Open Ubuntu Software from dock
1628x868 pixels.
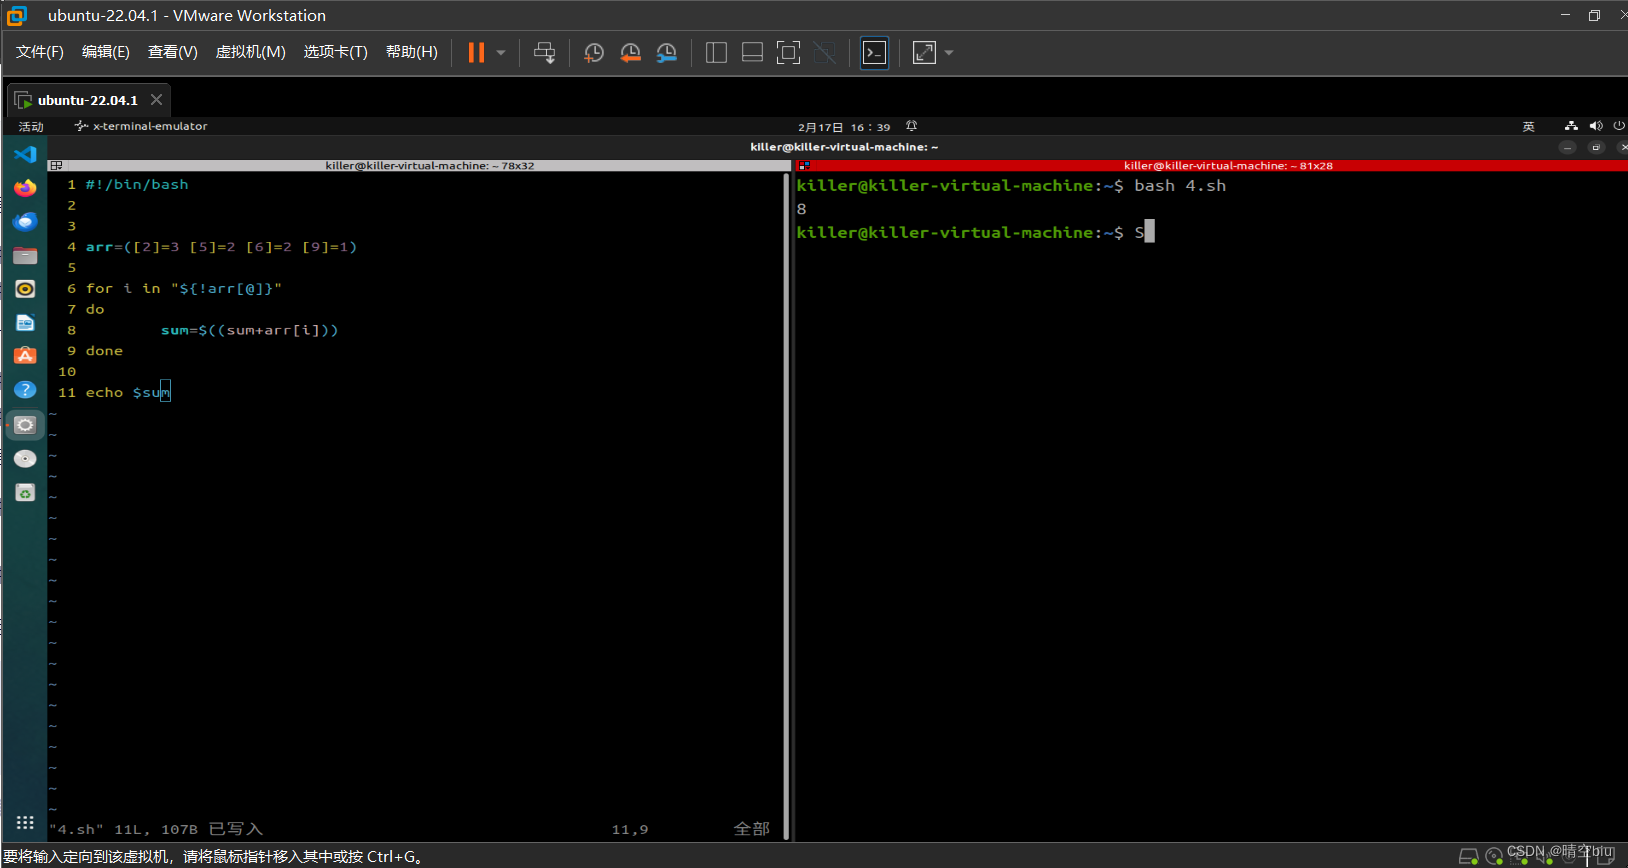tap(26, 356)
